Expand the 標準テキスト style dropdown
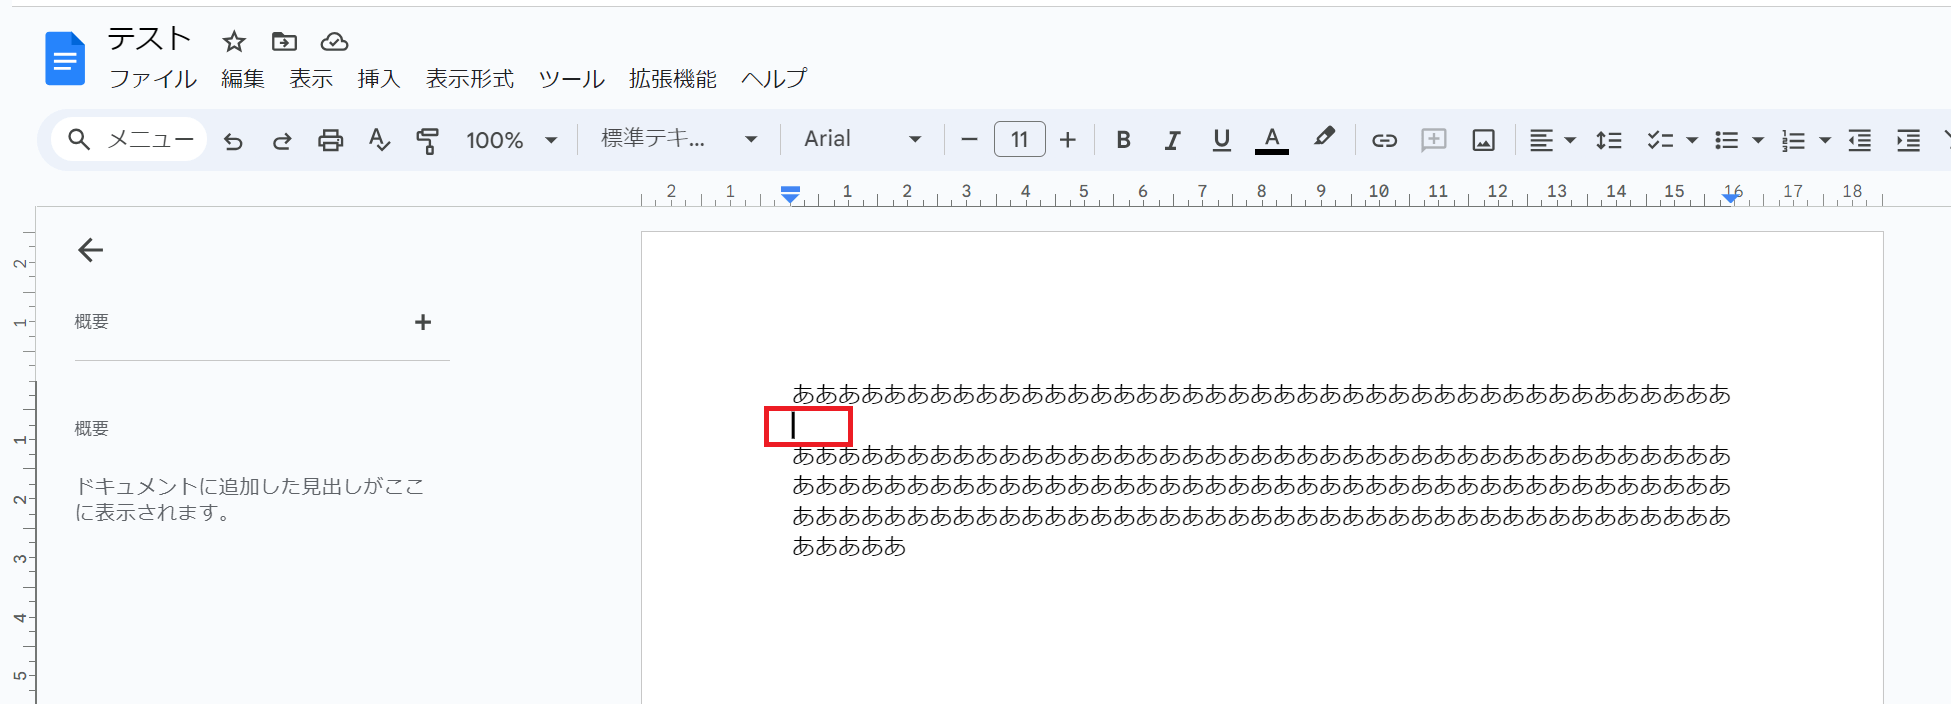1951x704 pixels. [x=679, y=139]
